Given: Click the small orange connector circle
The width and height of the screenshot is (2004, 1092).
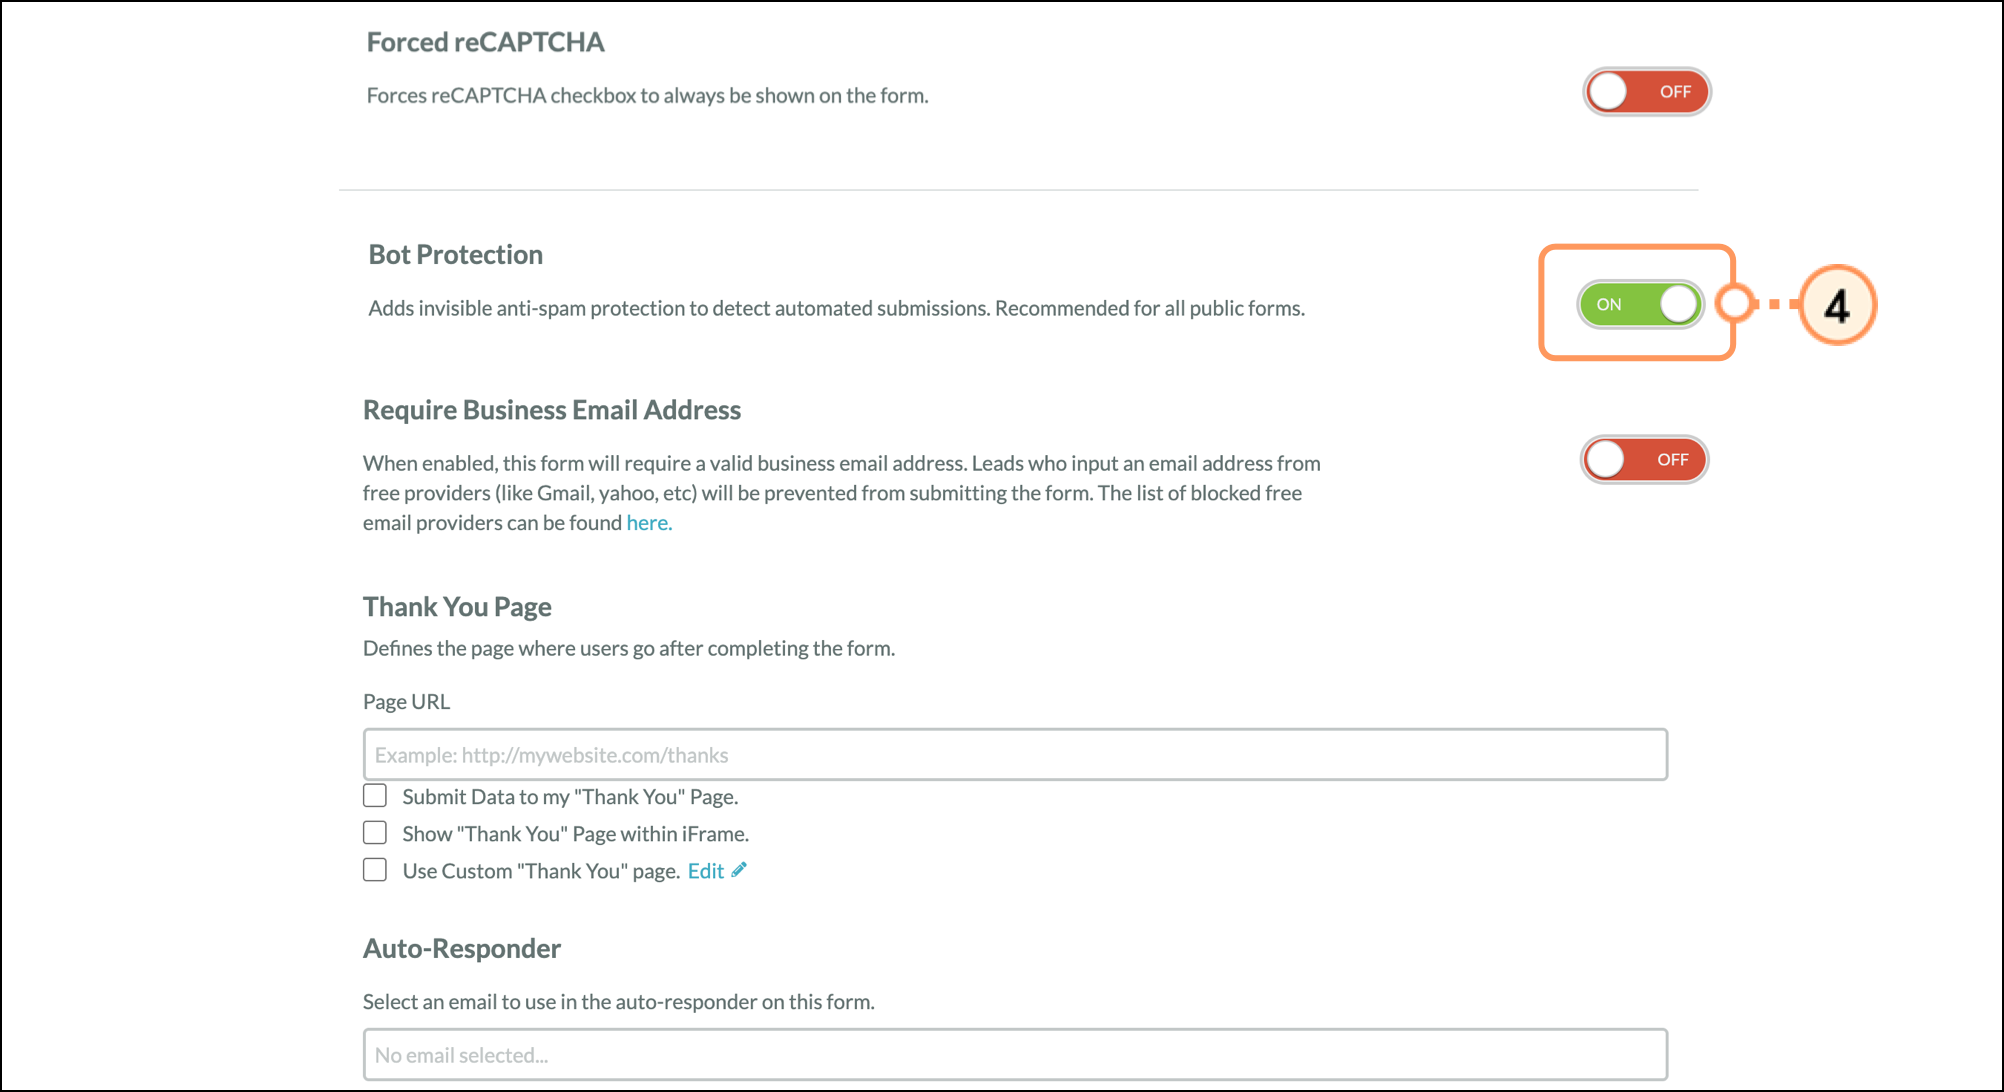Looking at the screenshot, I should click(1736, 304).
